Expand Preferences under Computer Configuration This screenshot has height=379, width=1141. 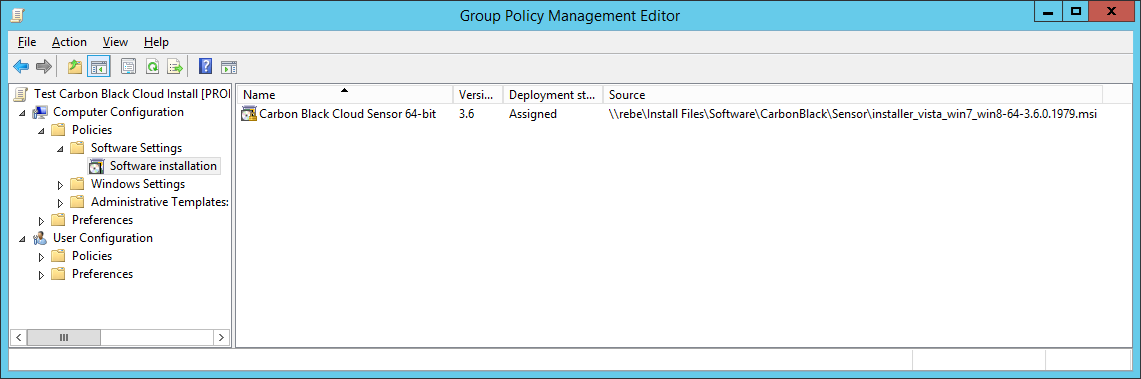point(41,220)
